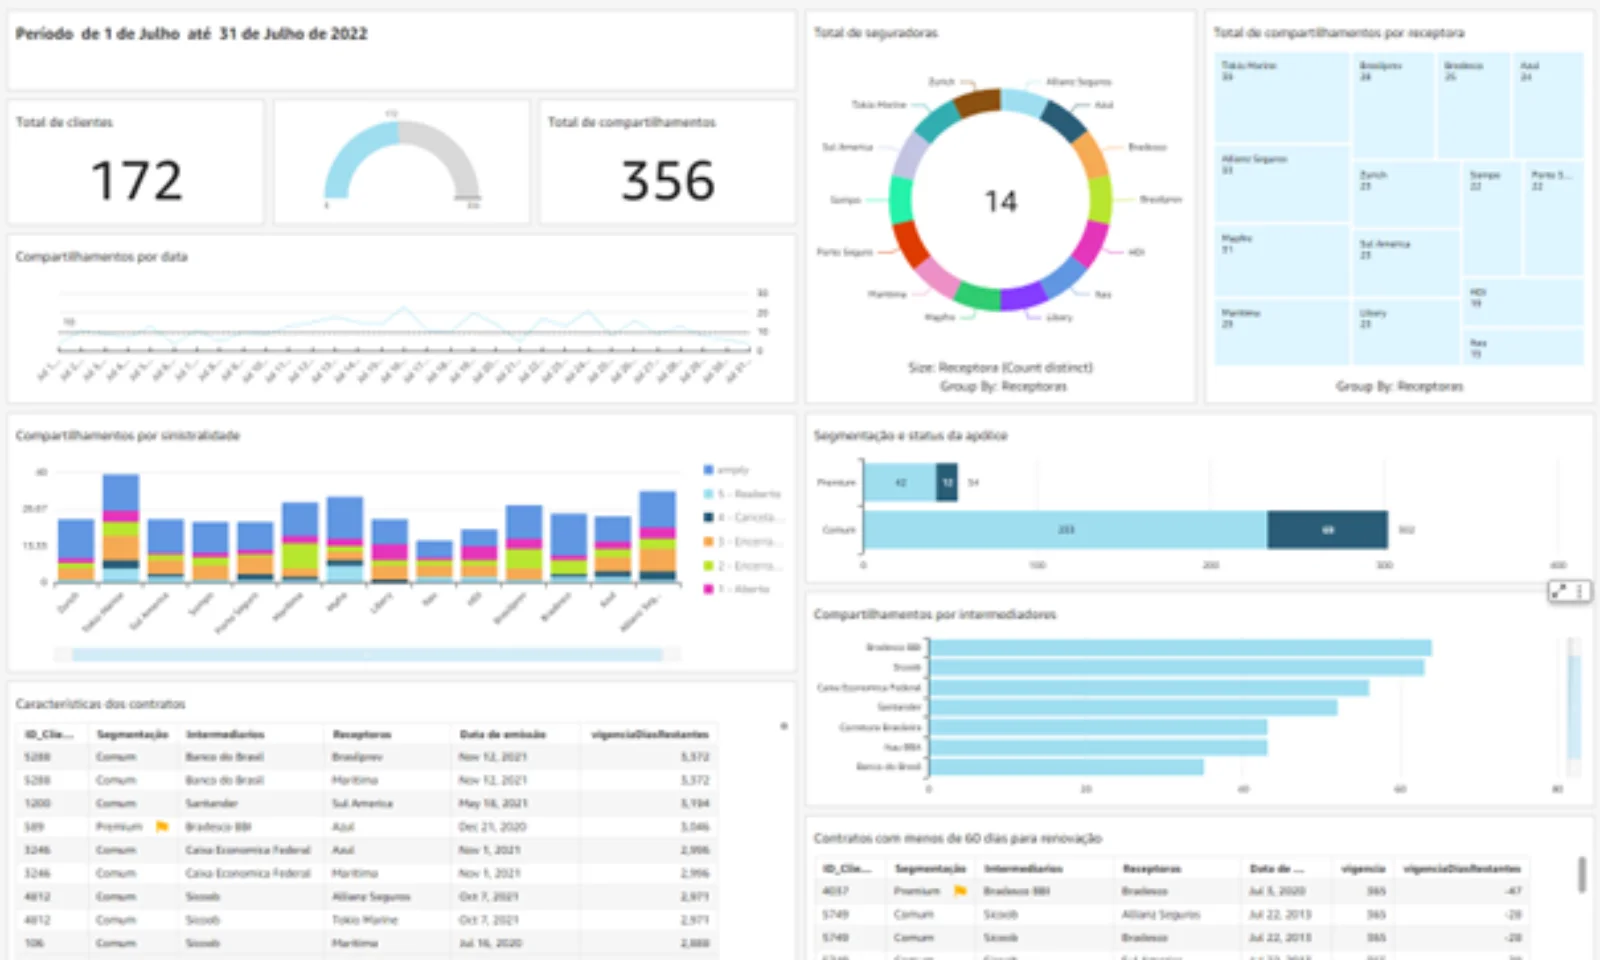Select the Tokio Marine treemap tile
This screenshot has height=960, width=1600.
(1281, 98)
